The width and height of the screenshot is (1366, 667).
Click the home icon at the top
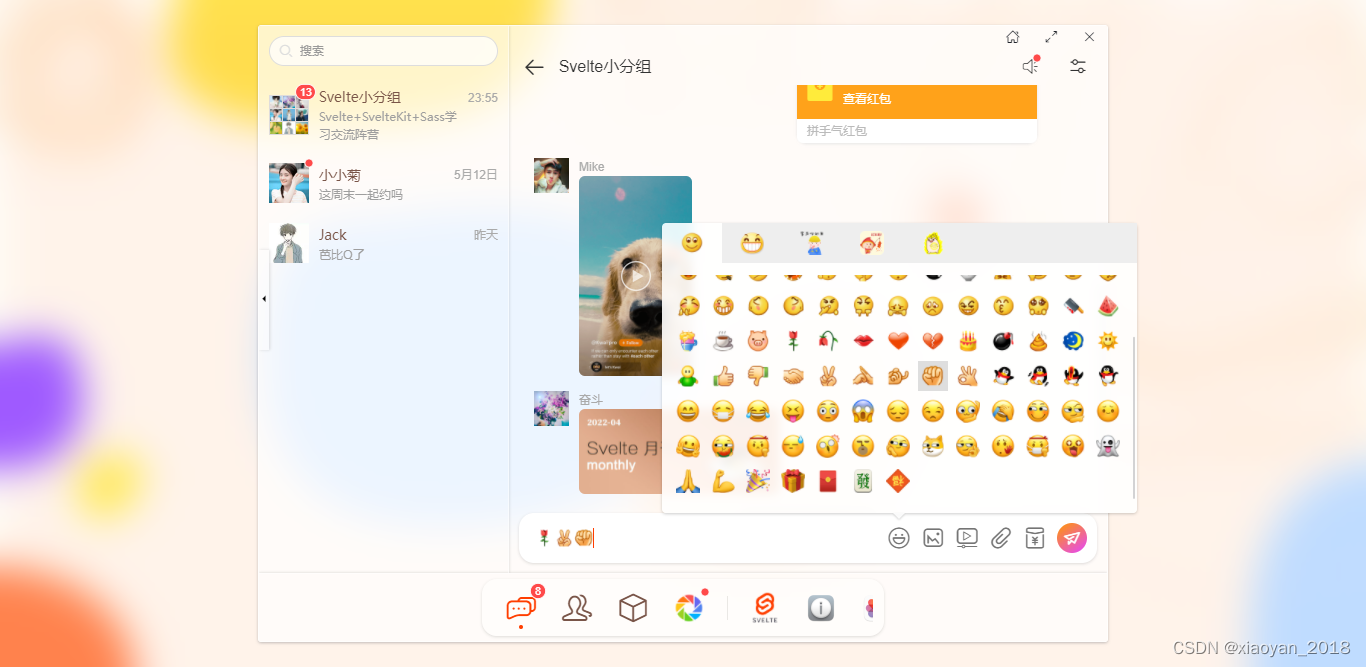tap(1012, 36)
